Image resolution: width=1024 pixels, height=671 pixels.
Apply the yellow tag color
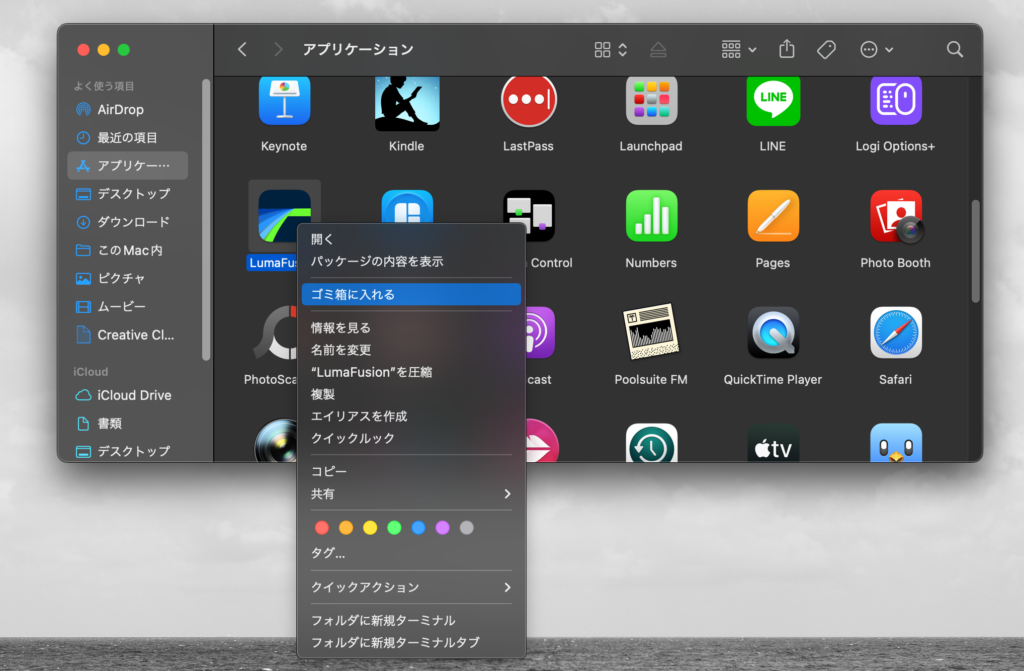pos(370,528)
